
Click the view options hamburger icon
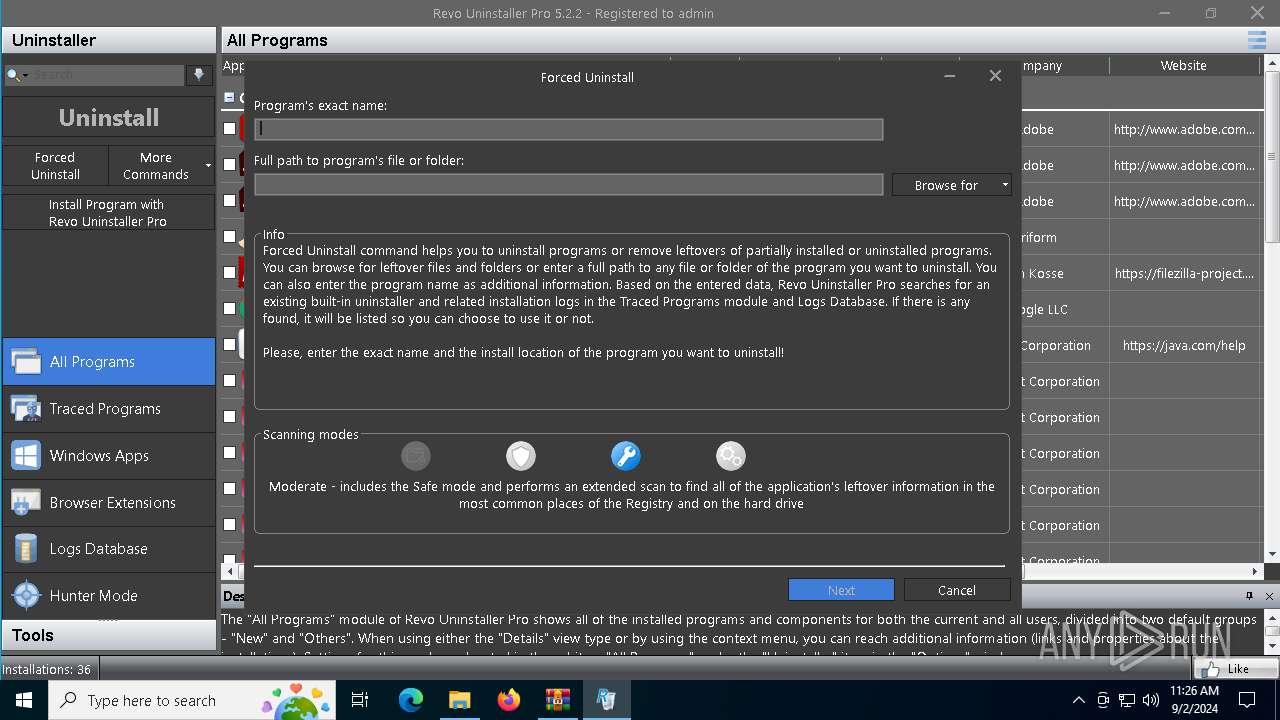coord(1256,40)
